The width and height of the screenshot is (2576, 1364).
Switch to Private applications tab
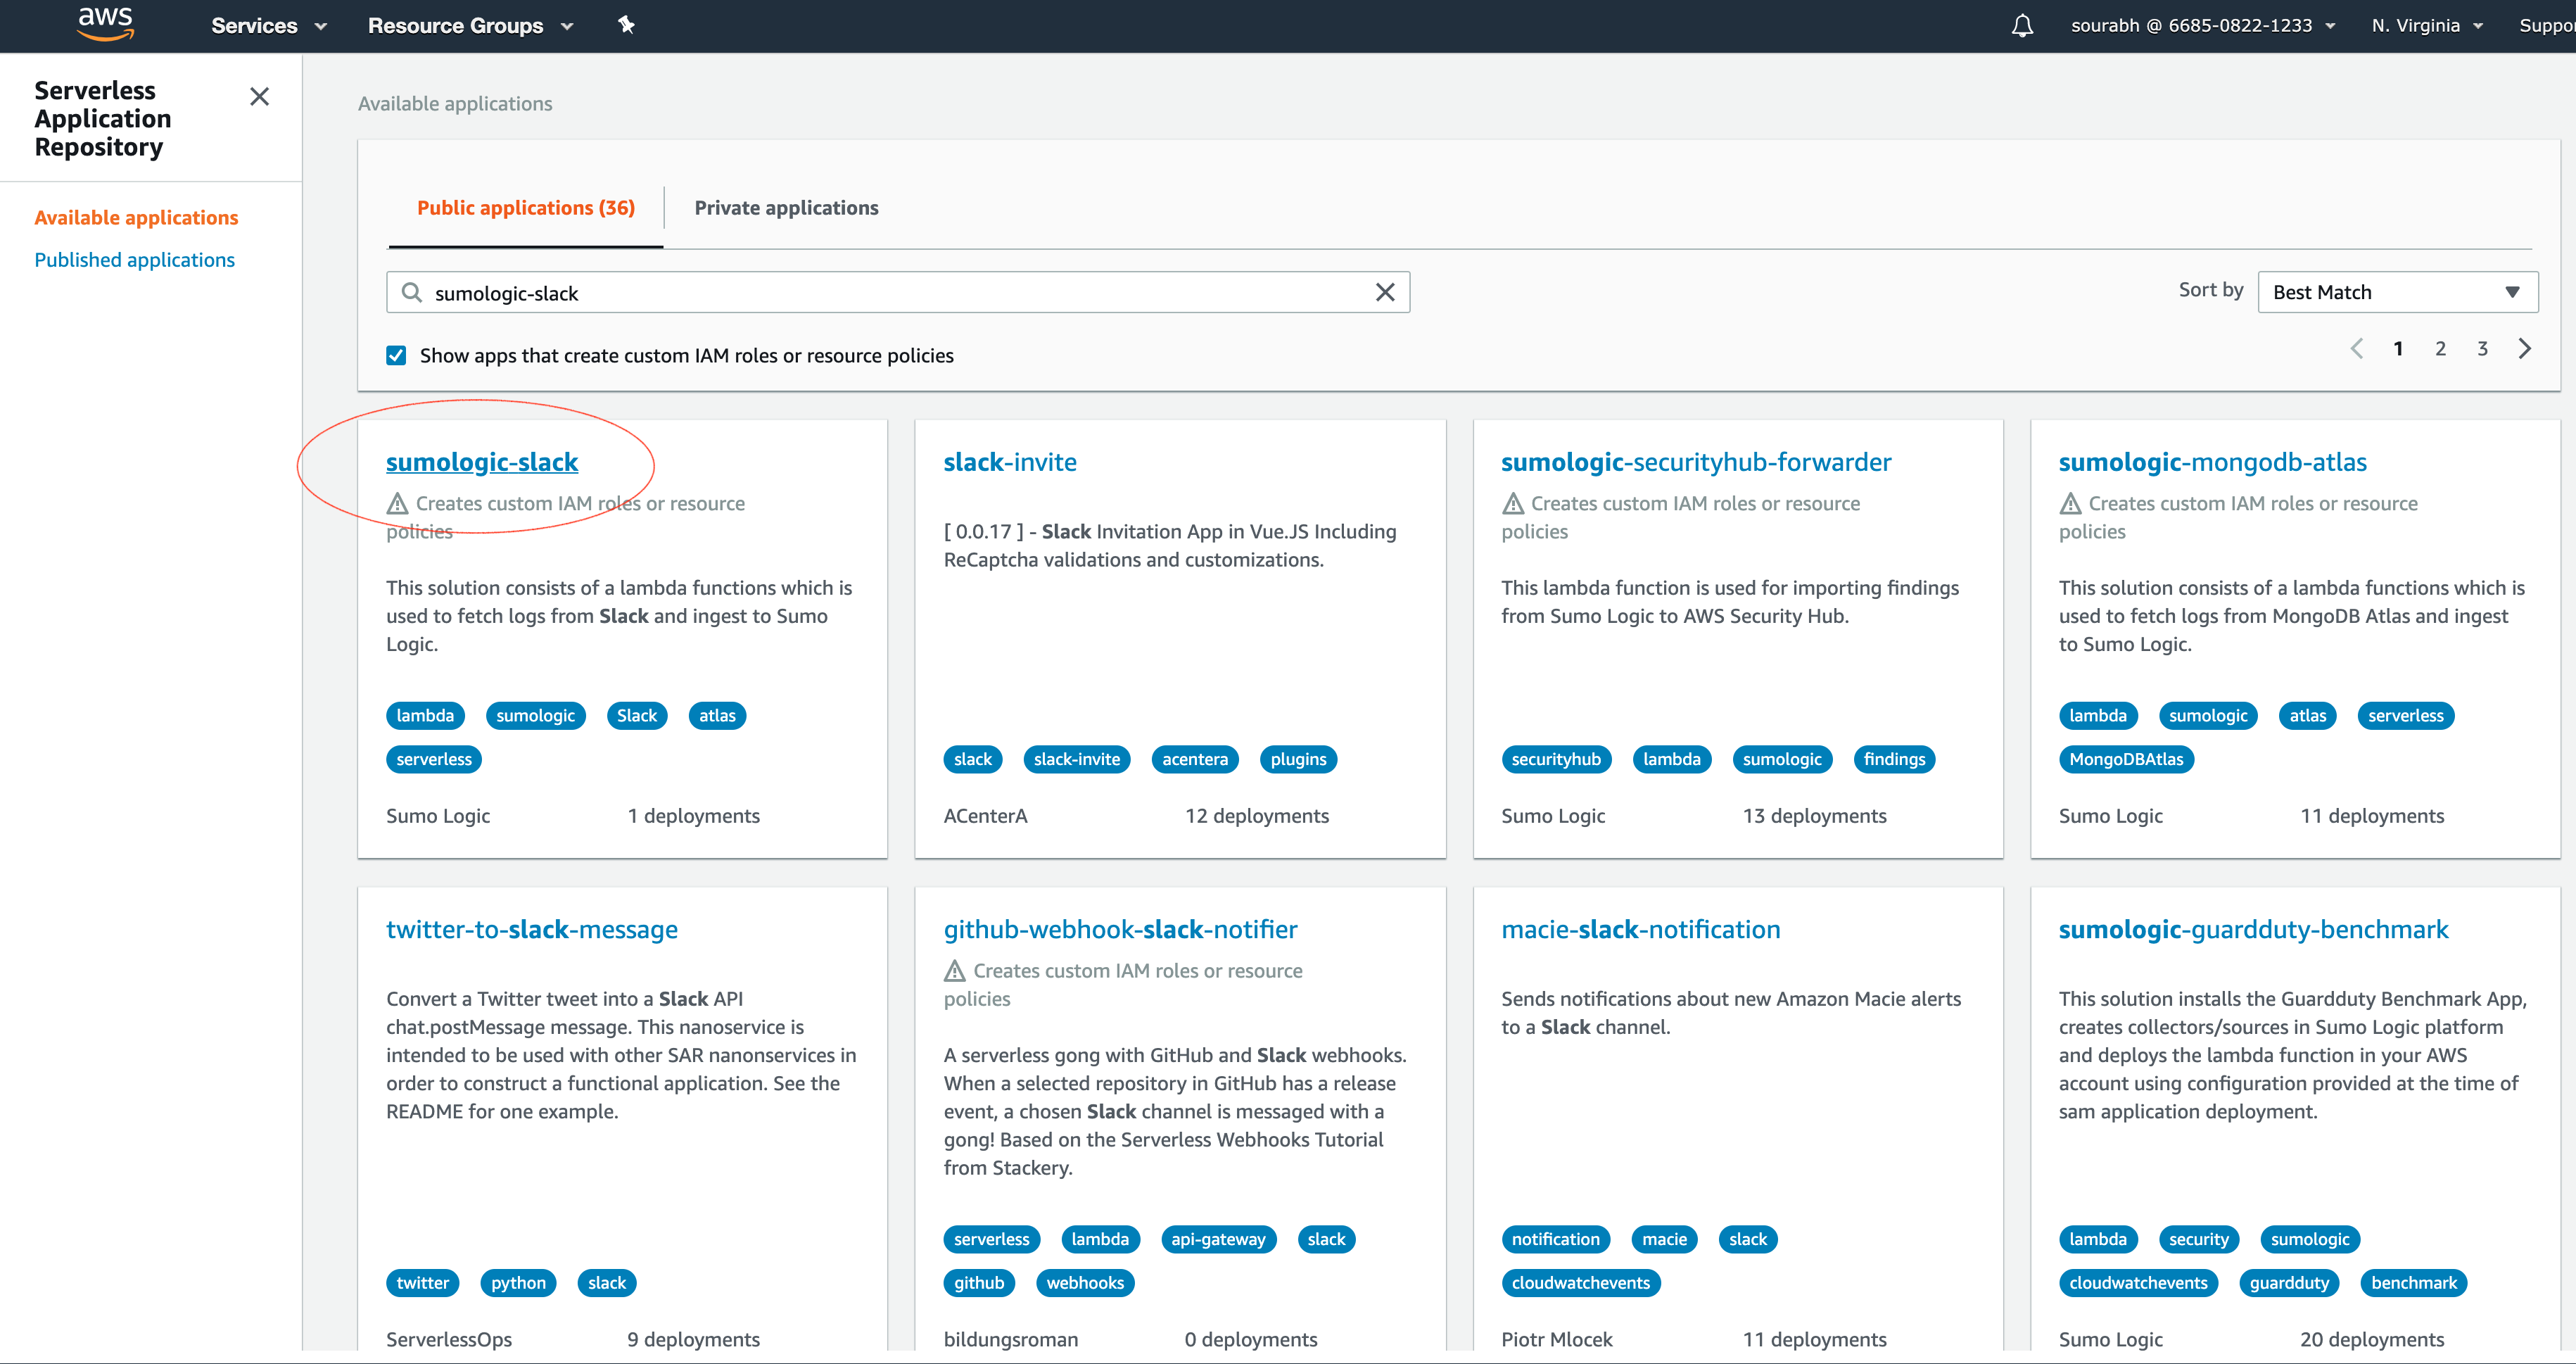786,208
